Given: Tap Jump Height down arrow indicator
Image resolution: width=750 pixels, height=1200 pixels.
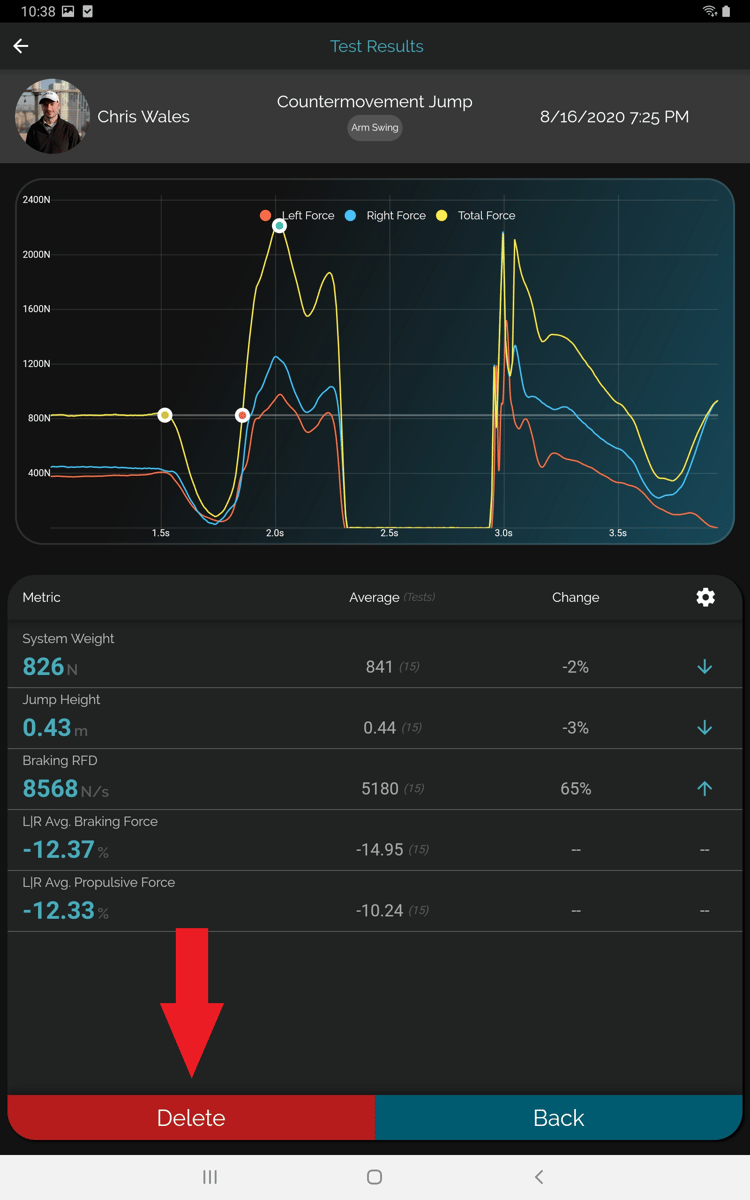Looking at the screenshot, I should click(x=704, y=728).
